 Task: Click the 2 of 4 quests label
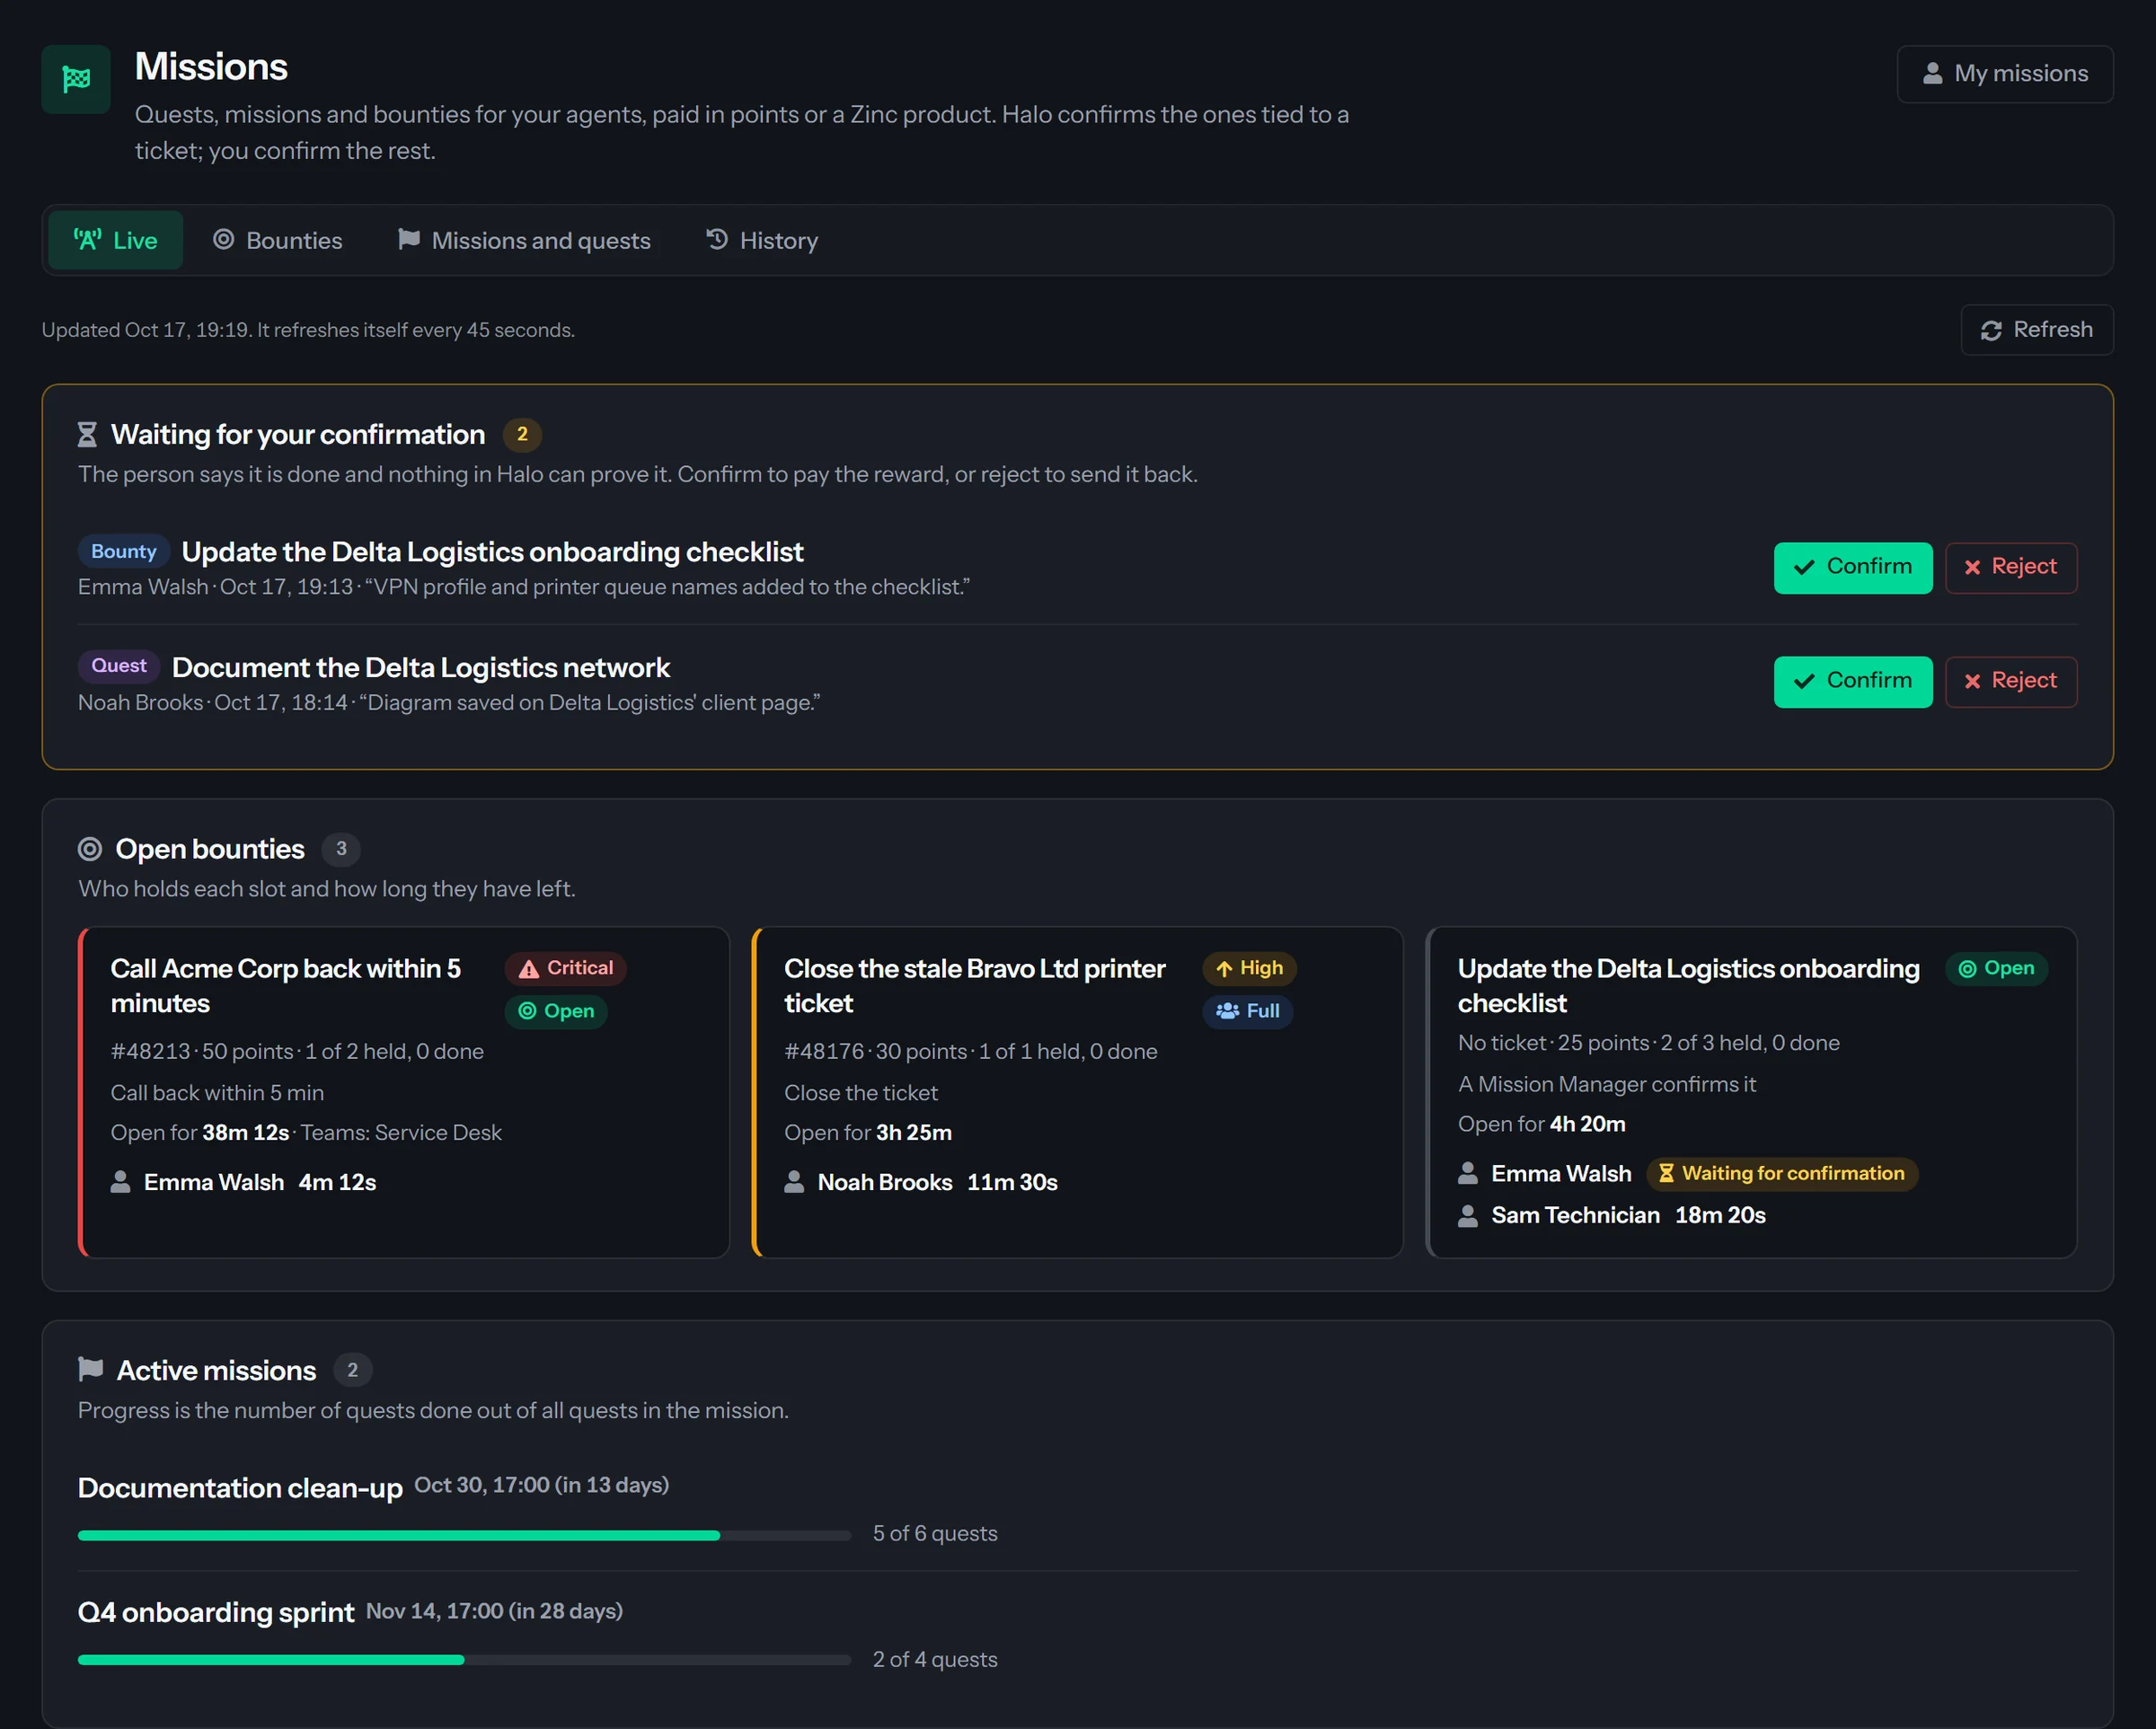[935, 1660]
